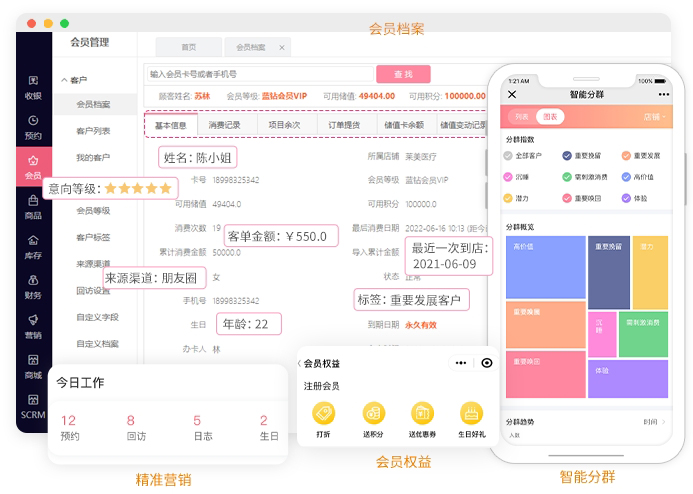Open the 预约 appointment sidebar icon
The width and height of the screenshot is (693, 494).
tap(33, 126)
